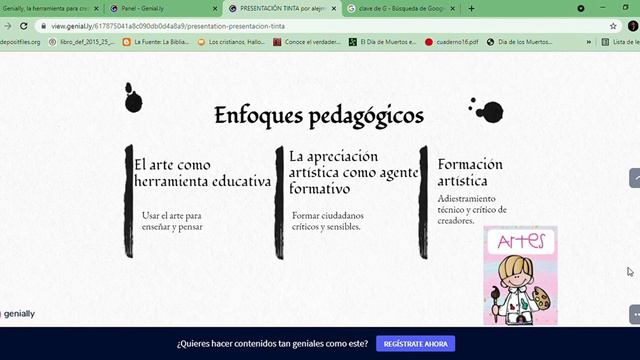Click the REGÍSTRATE AHORA button
The height and width of the screenshot is (360, 640).
click(x=416, y=344)
